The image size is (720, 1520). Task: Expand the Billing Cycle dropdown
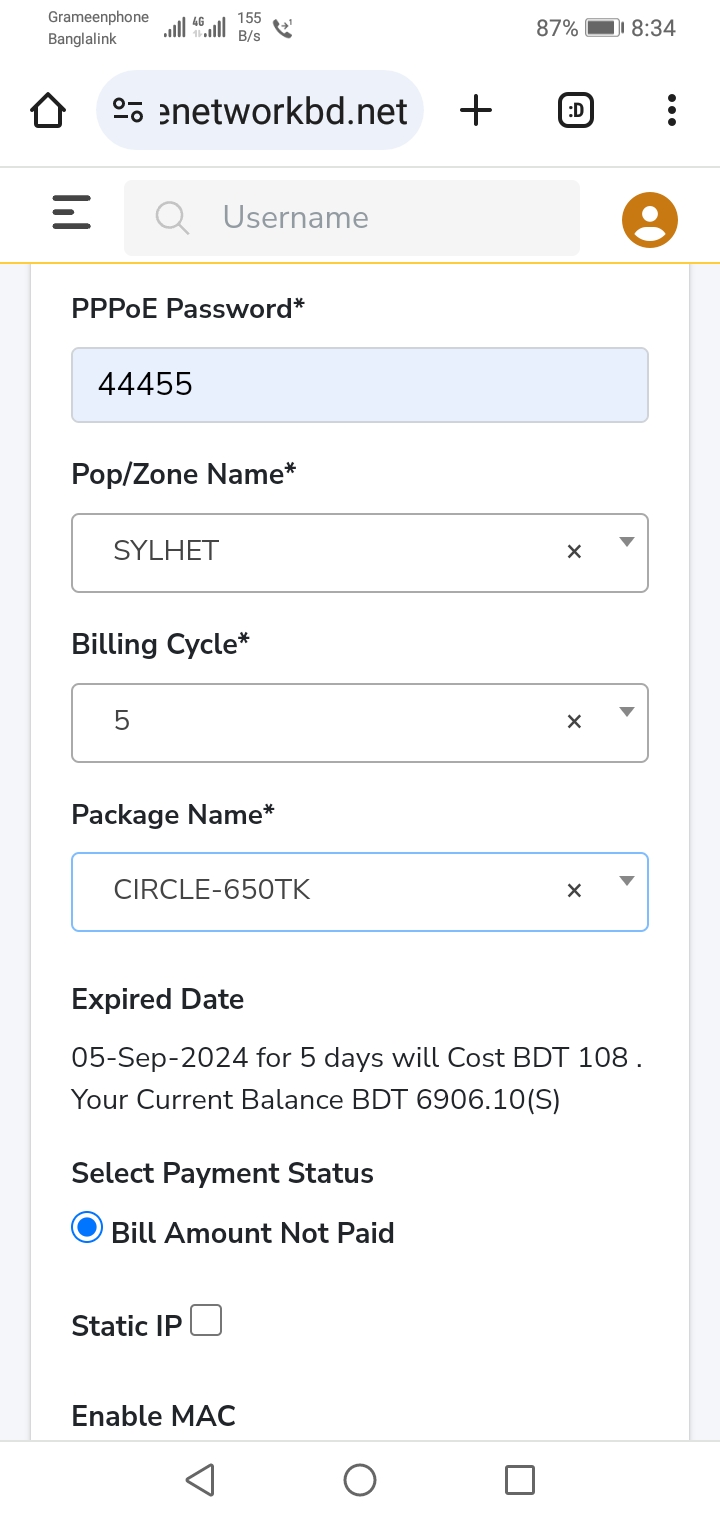point(627,712)
